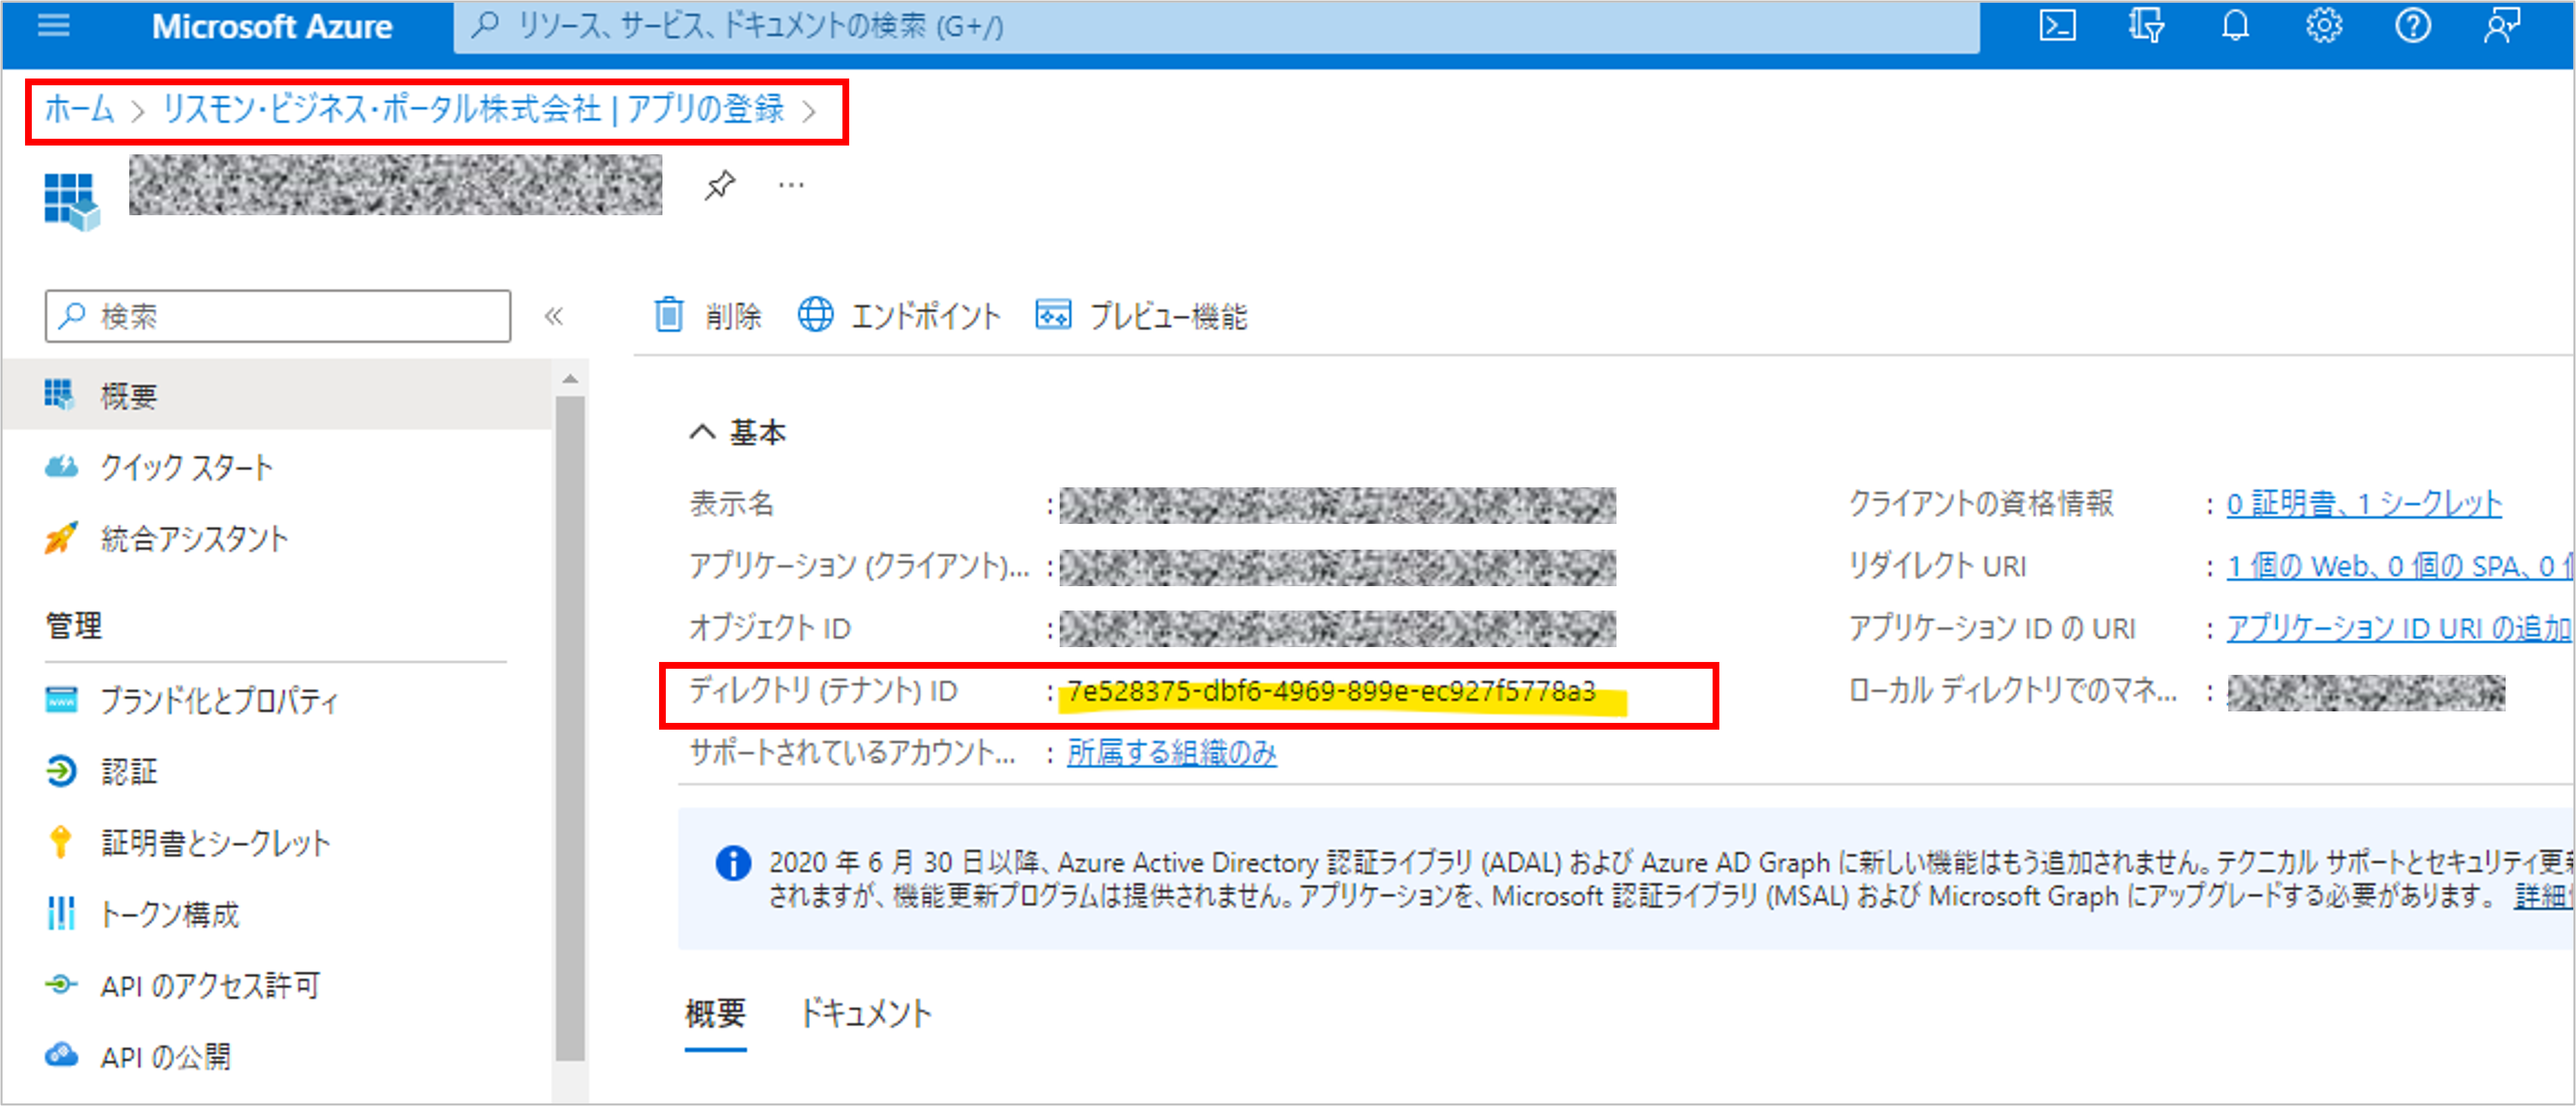This screenshot has width=2576, height=1106.
Task: Click the API のアクセス許可 icon
Action: tap(61, 985)
